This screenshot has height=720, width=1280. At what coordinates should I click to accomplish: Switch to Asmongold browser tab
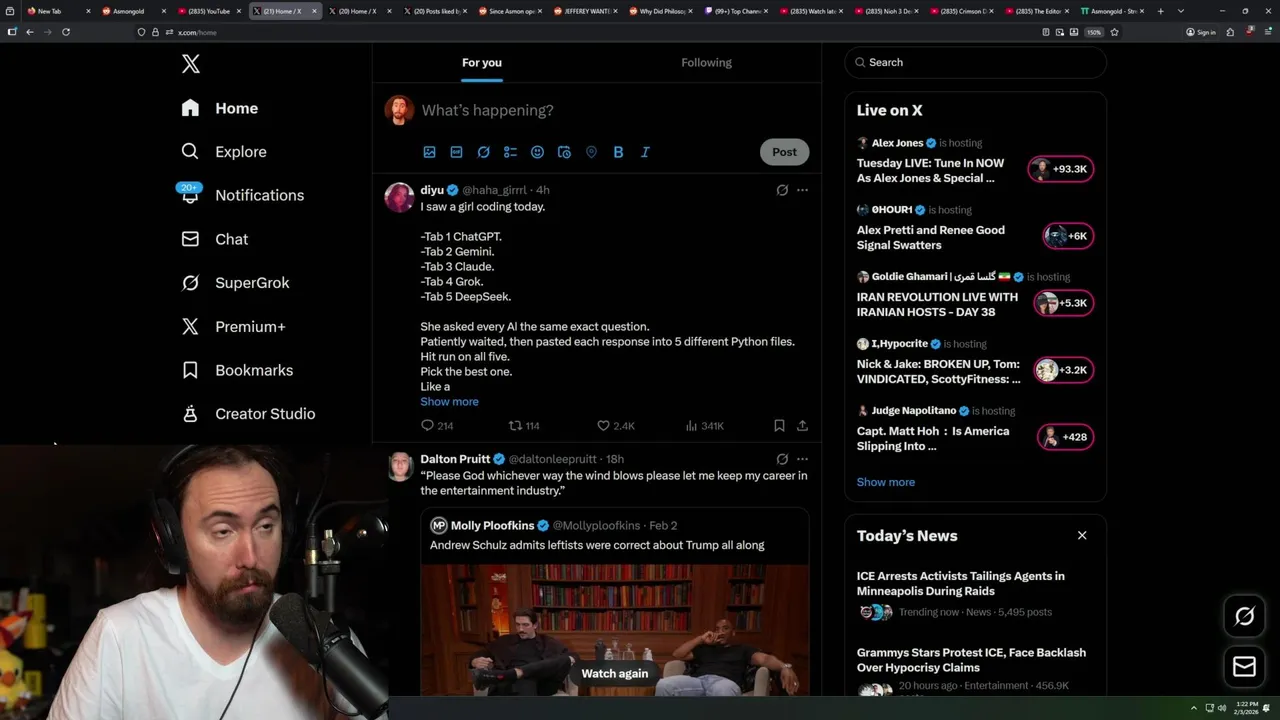point(133,11)
